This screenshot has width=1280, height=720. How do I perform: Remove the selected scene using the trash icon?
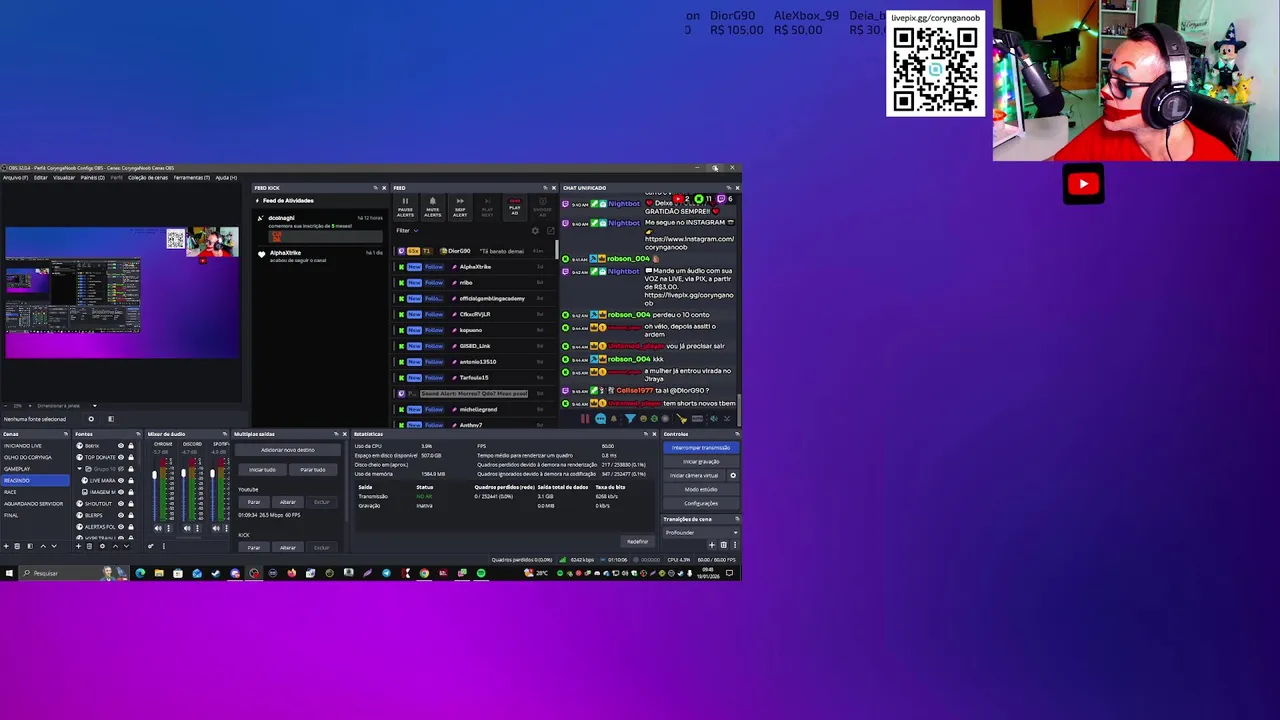17,546
